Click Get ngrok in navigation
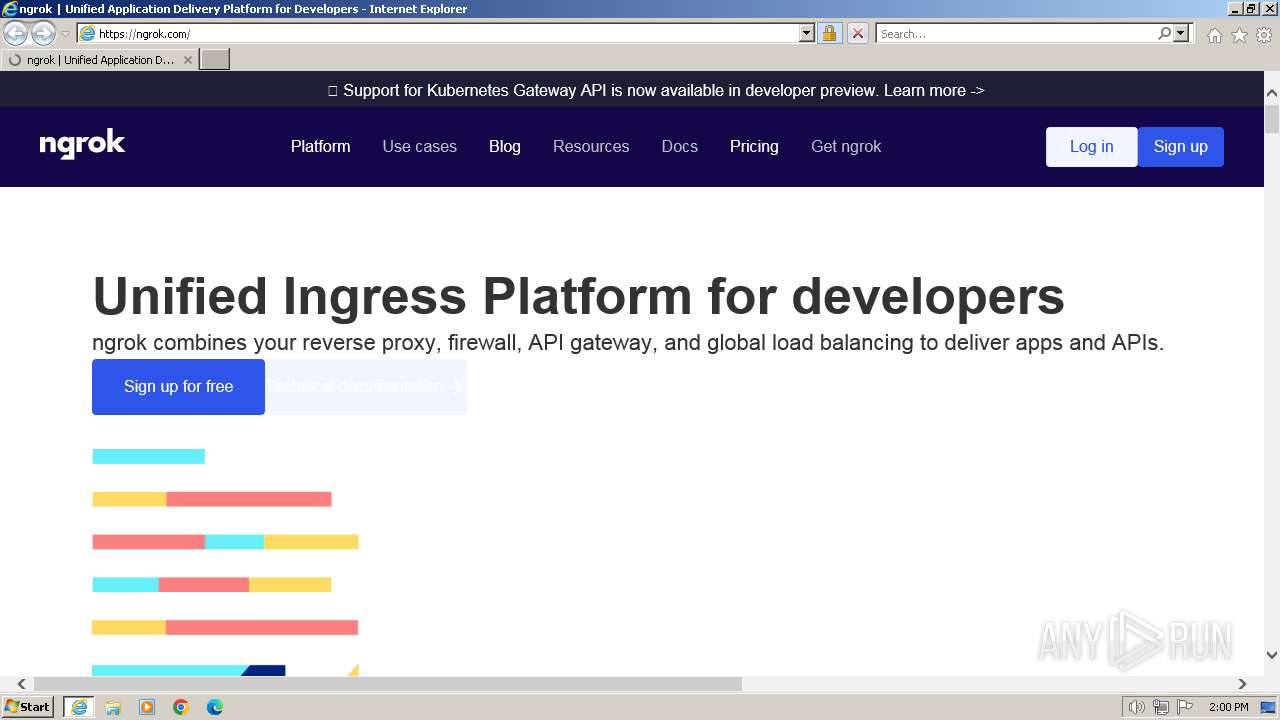Screen dimensions: 1280x720 click(x=846, y=146)
